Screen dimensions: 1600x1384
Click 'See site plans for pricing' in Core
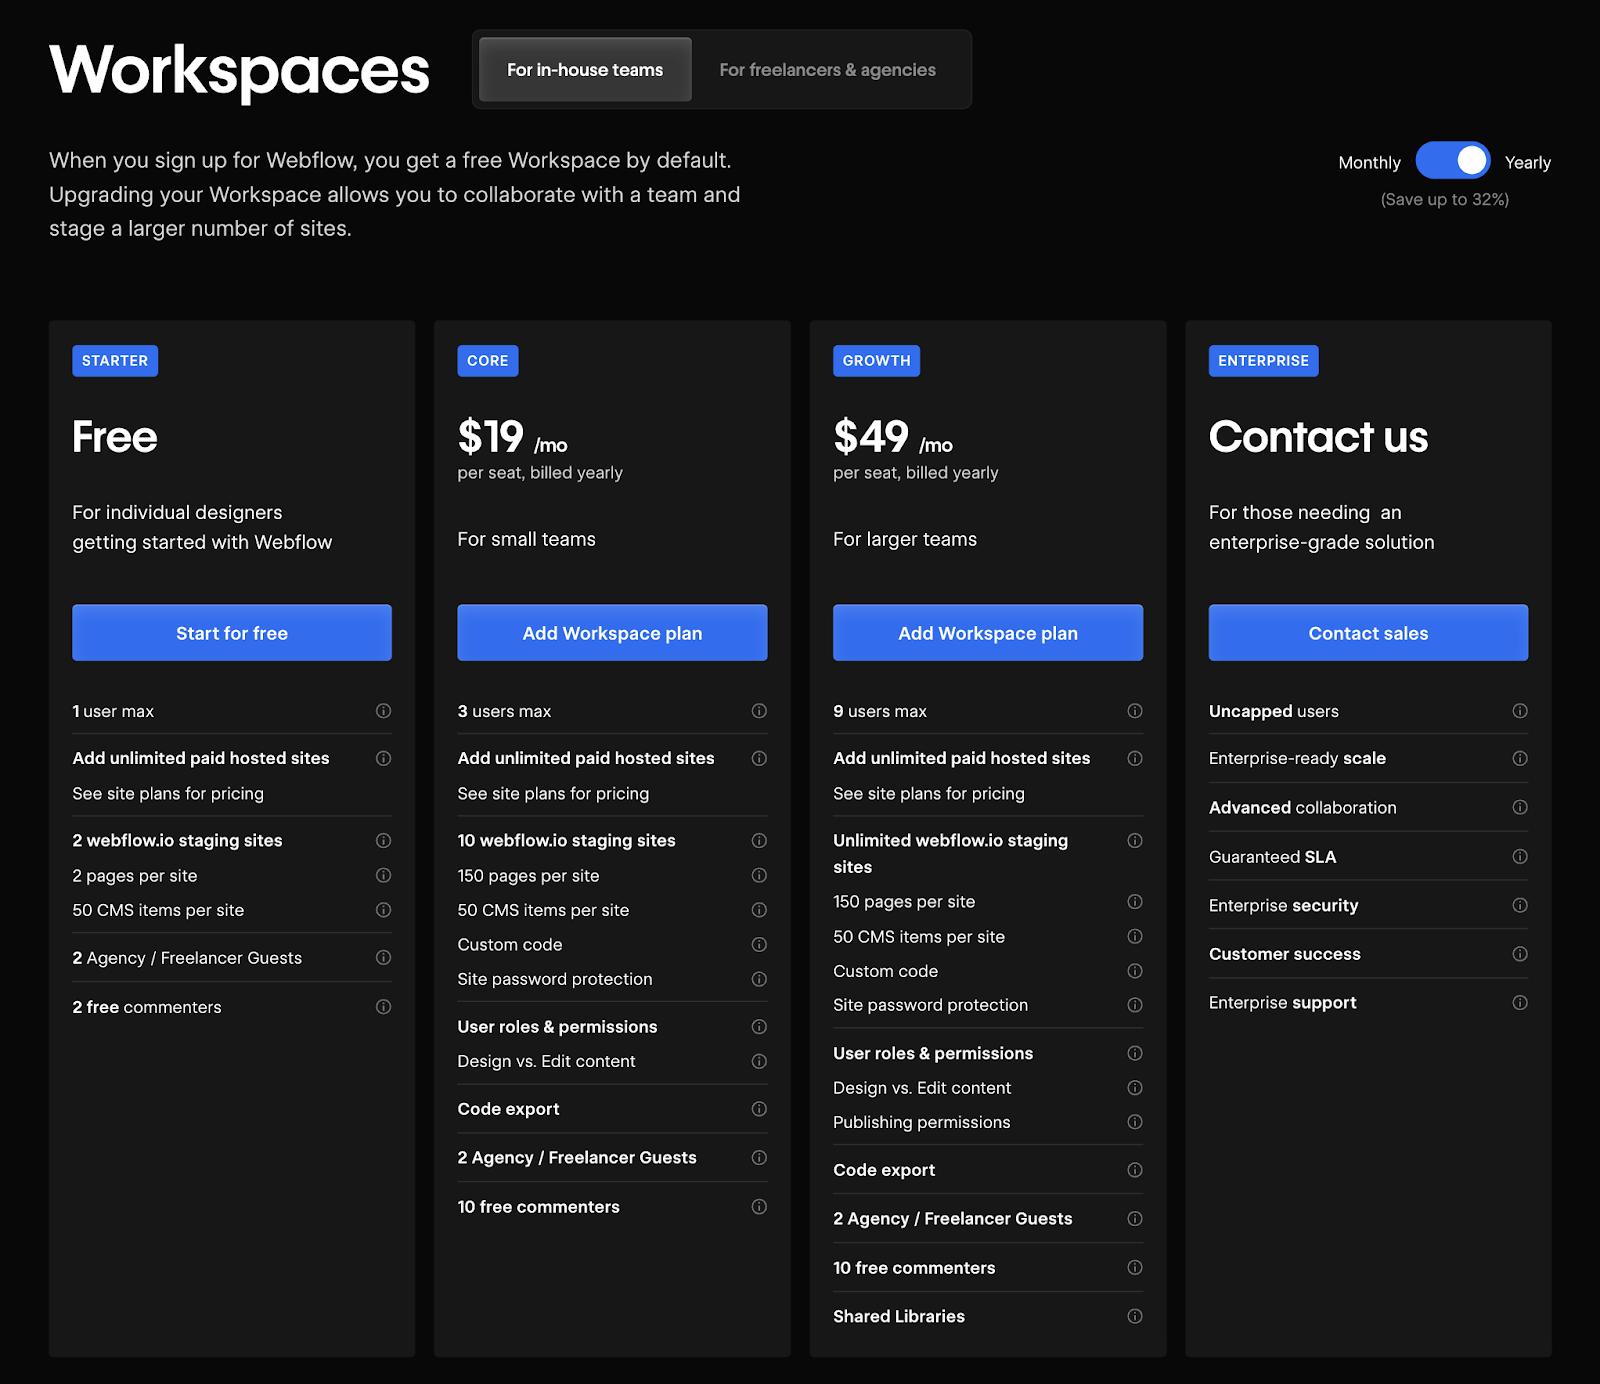pyautogui.click(x=553, y=793)
